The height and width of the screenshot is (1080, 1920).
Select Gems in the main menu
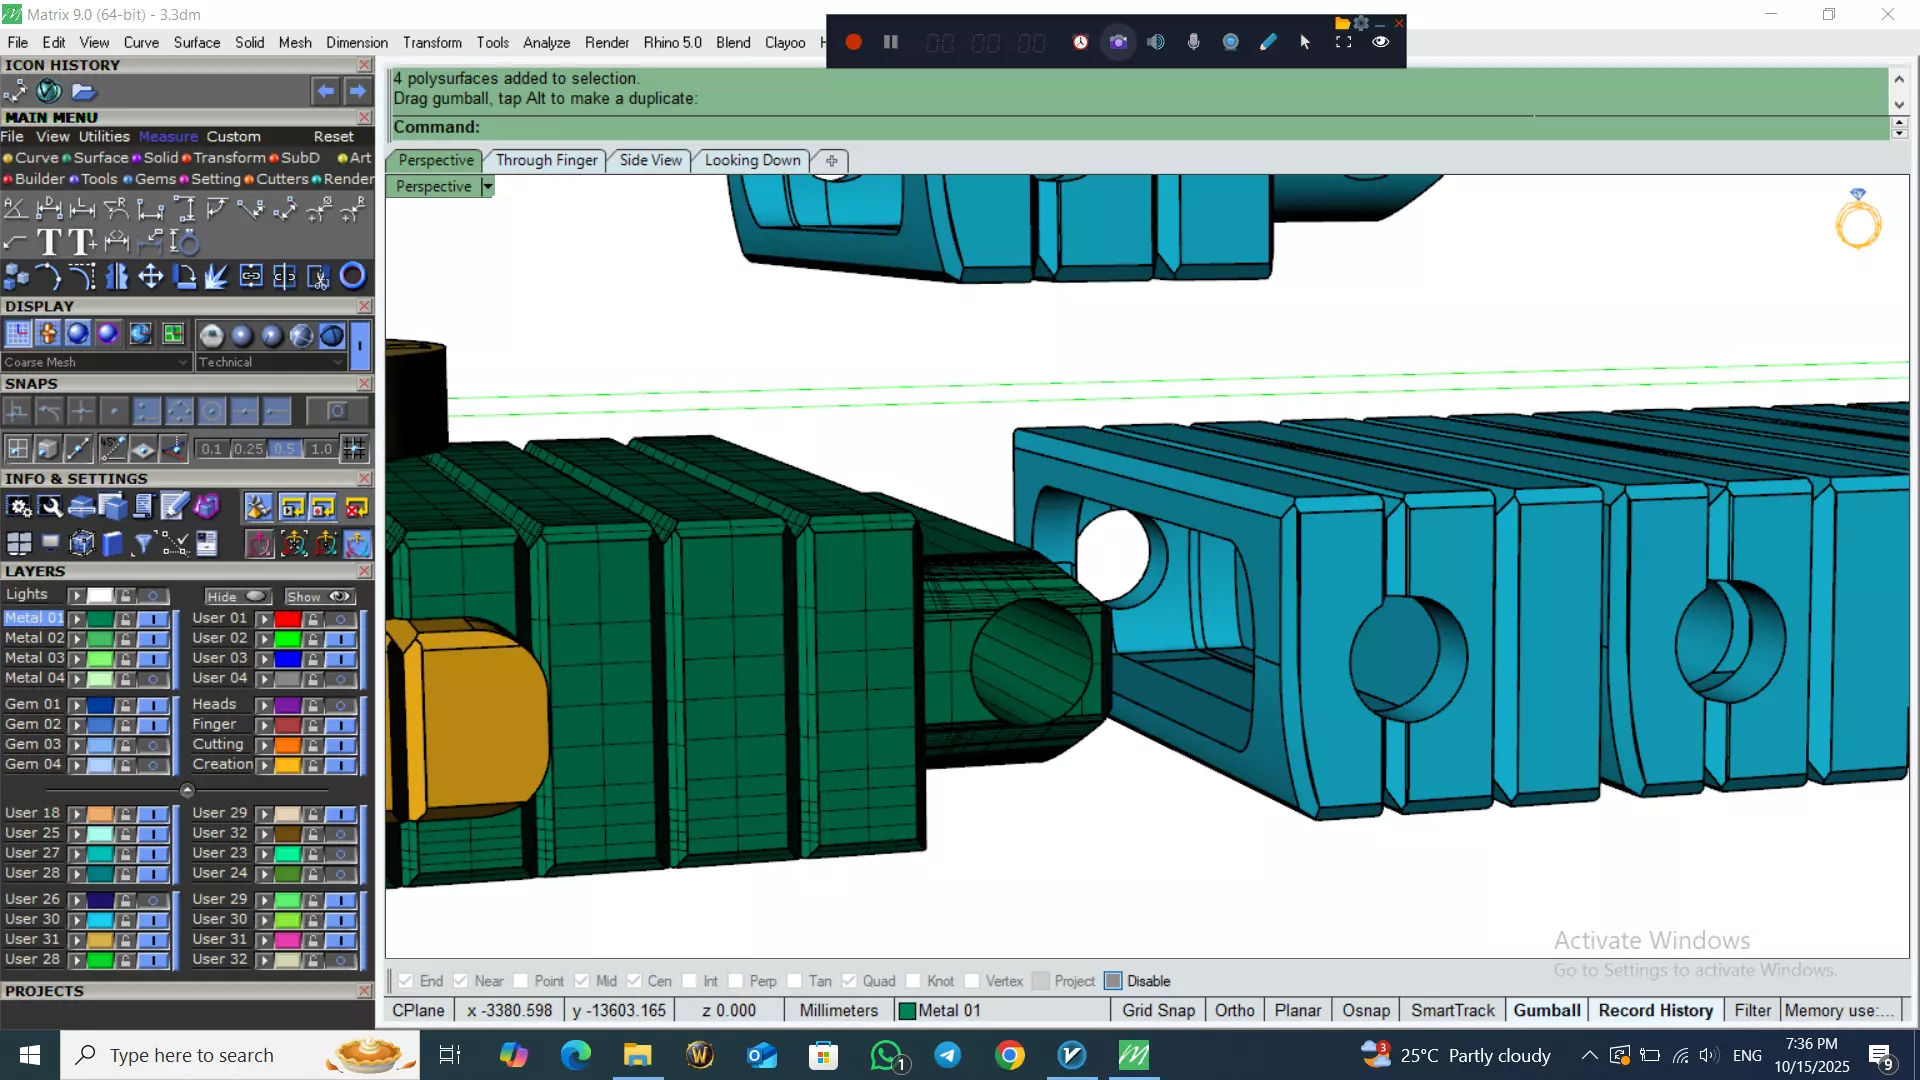[155, 179]
